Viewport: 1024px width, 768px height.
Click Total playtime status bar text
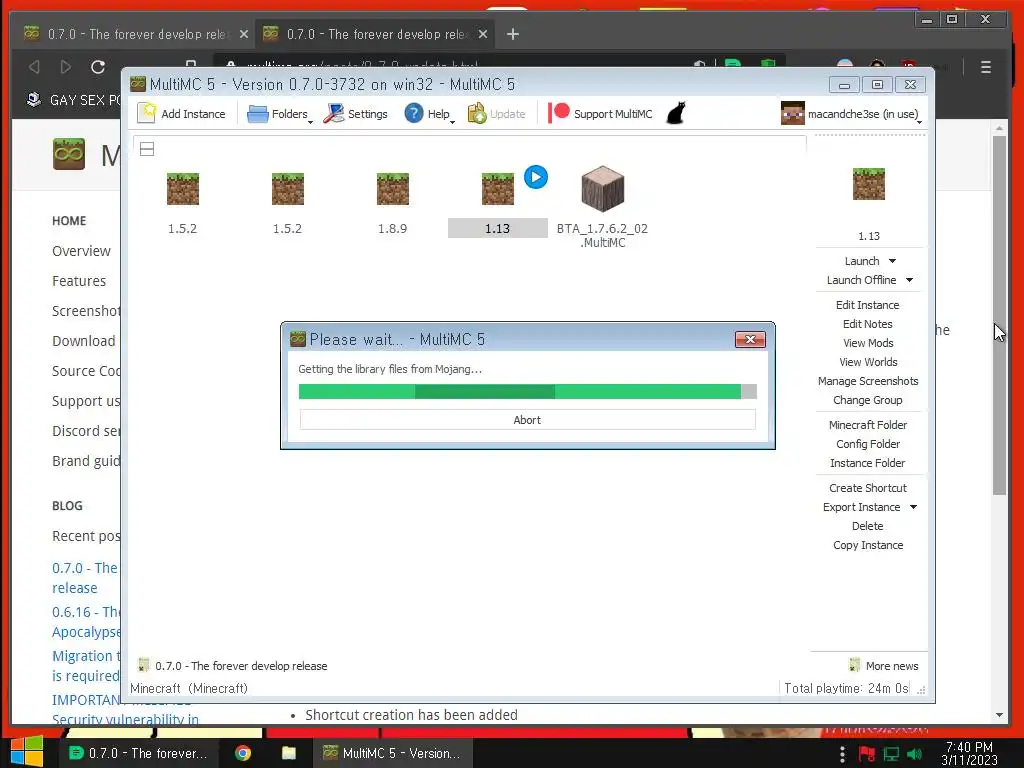coord(846,688)
